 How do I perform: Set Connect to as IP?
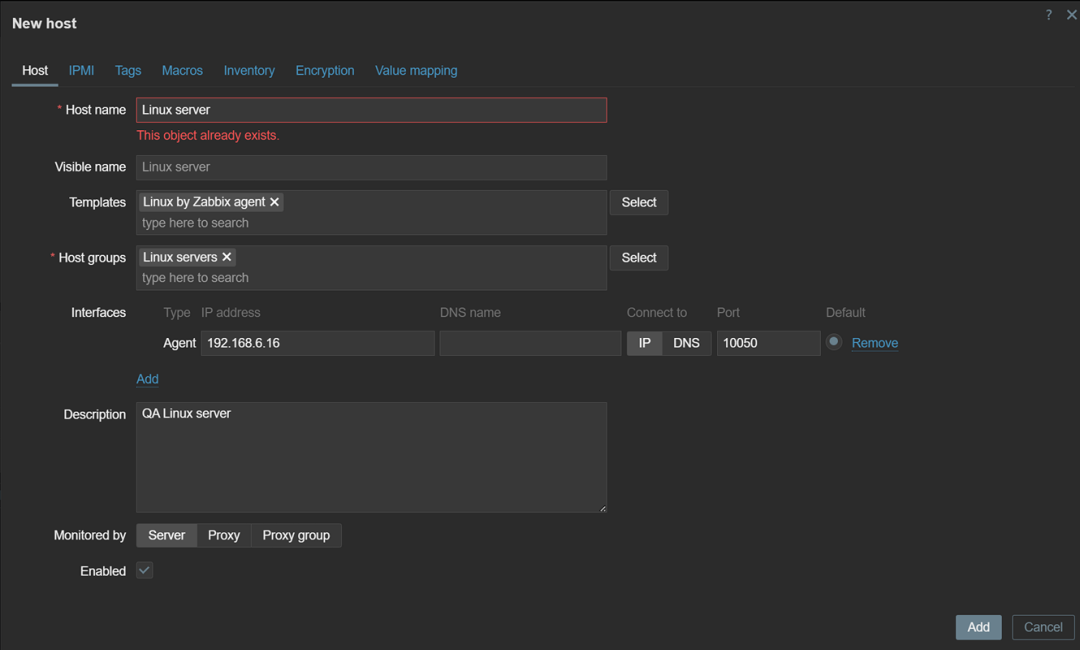coord(645,343)
